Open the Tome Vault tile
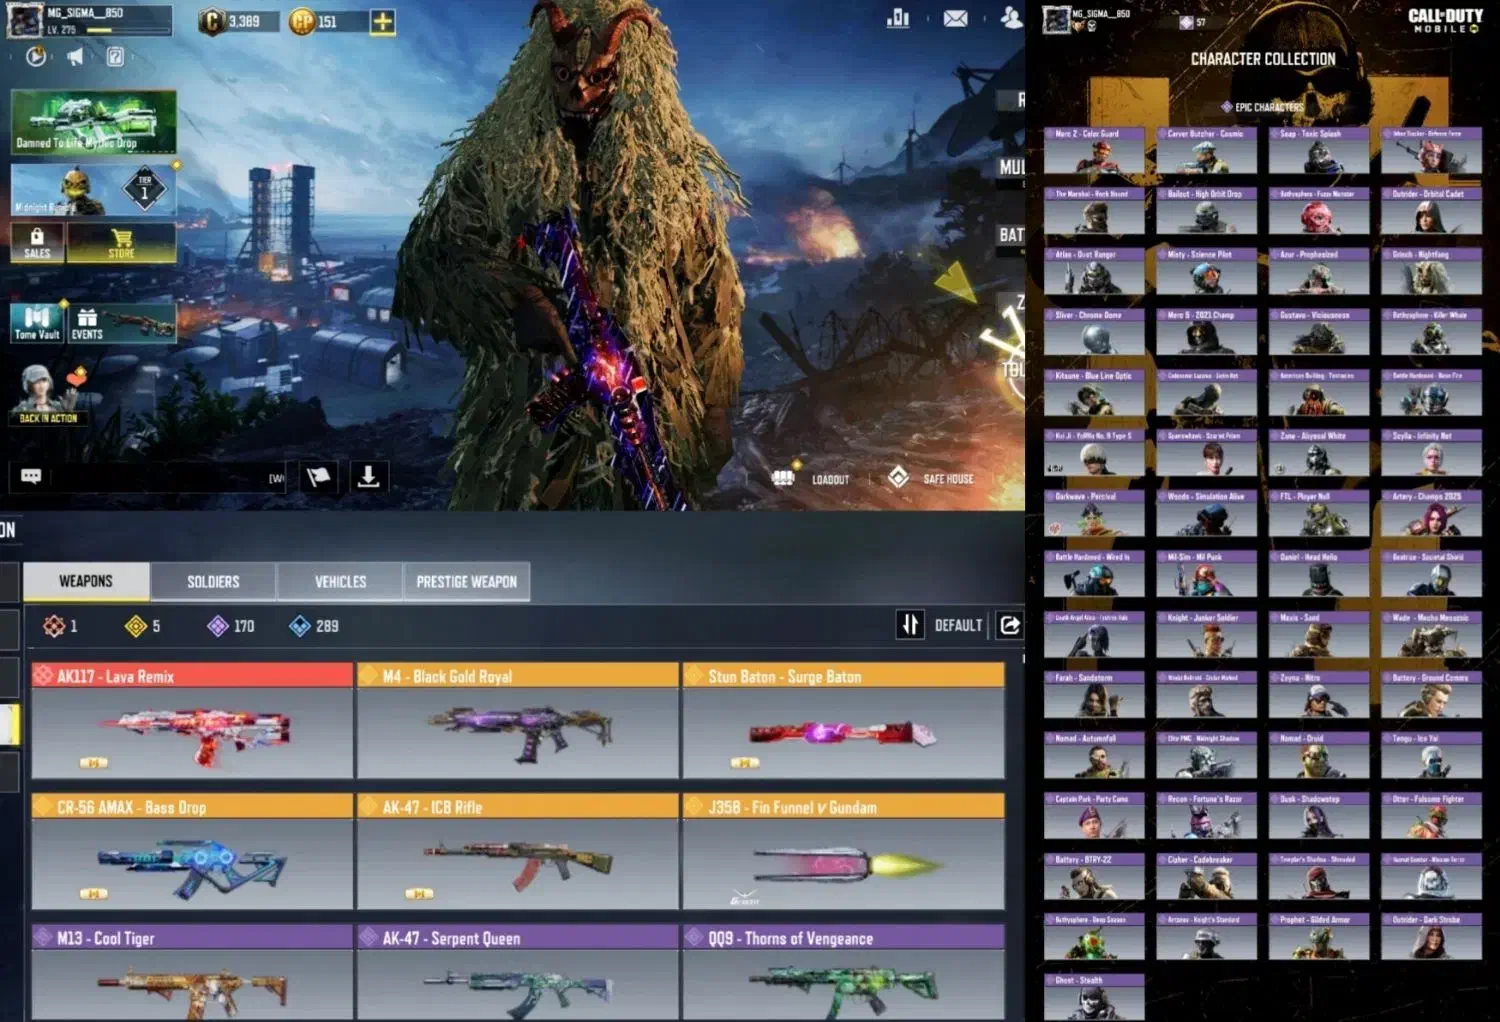 click(37, 323)
